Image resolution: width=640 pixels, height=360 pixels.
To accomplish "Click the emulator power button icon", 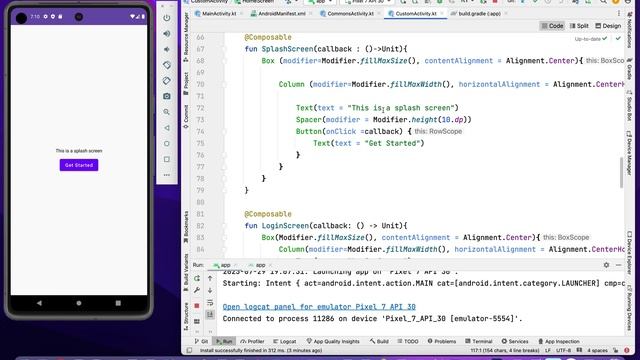I will (167, 18).
